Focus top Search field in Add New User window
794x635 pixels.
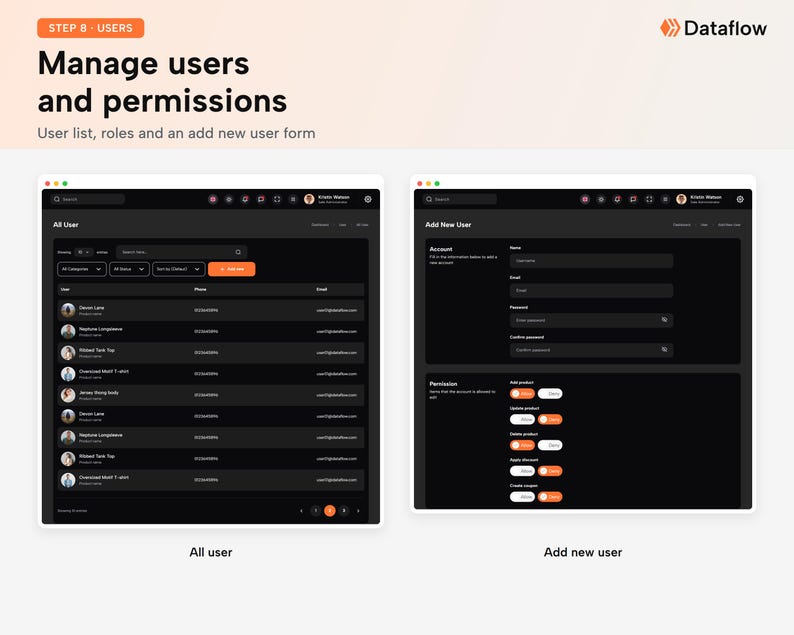coord(460,199)
